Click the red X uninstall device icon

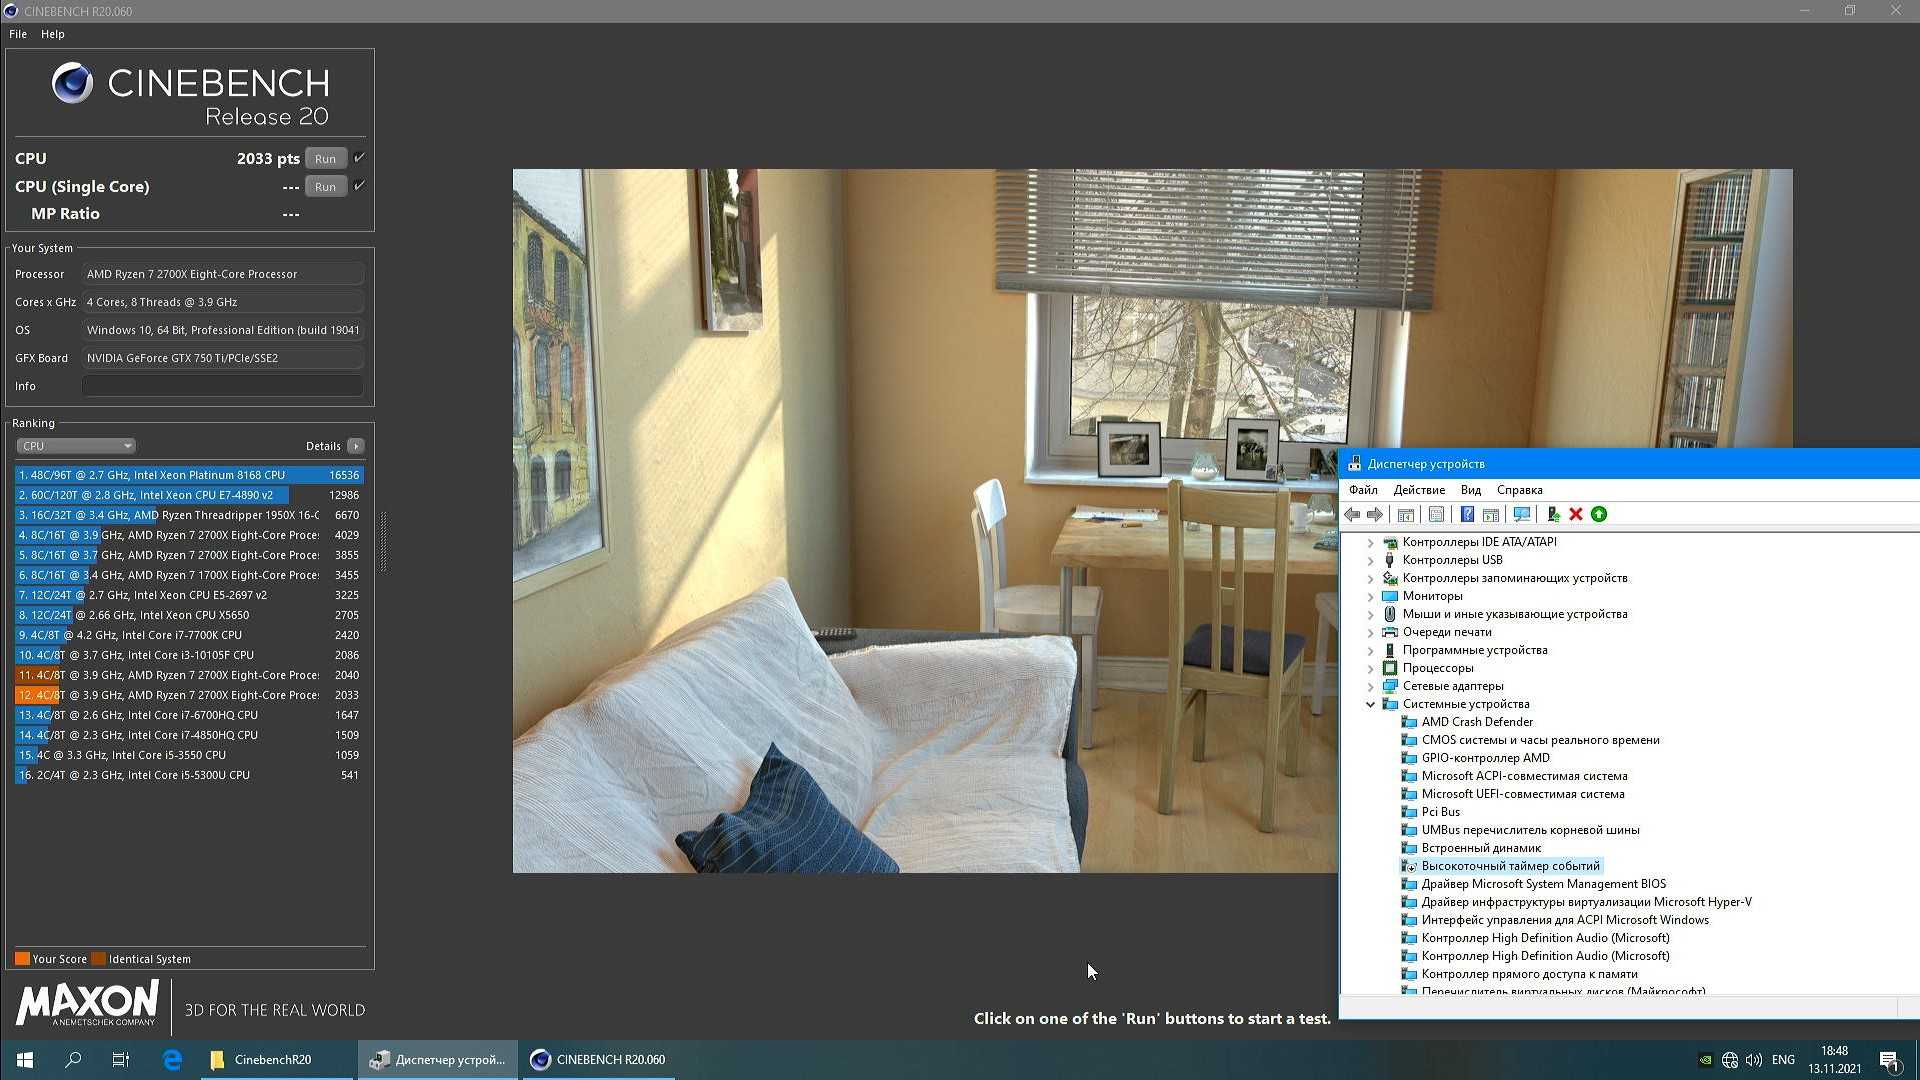pos(1576,514)
